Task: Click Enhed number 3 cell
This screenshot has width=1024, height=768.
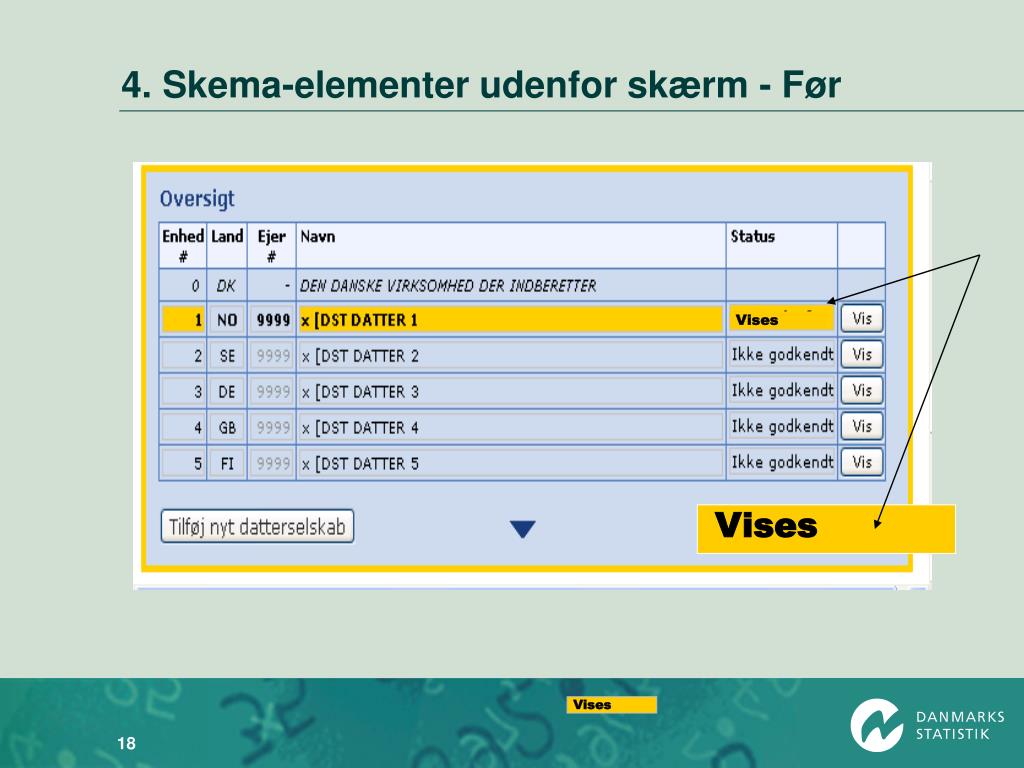Action: point(183,391)
